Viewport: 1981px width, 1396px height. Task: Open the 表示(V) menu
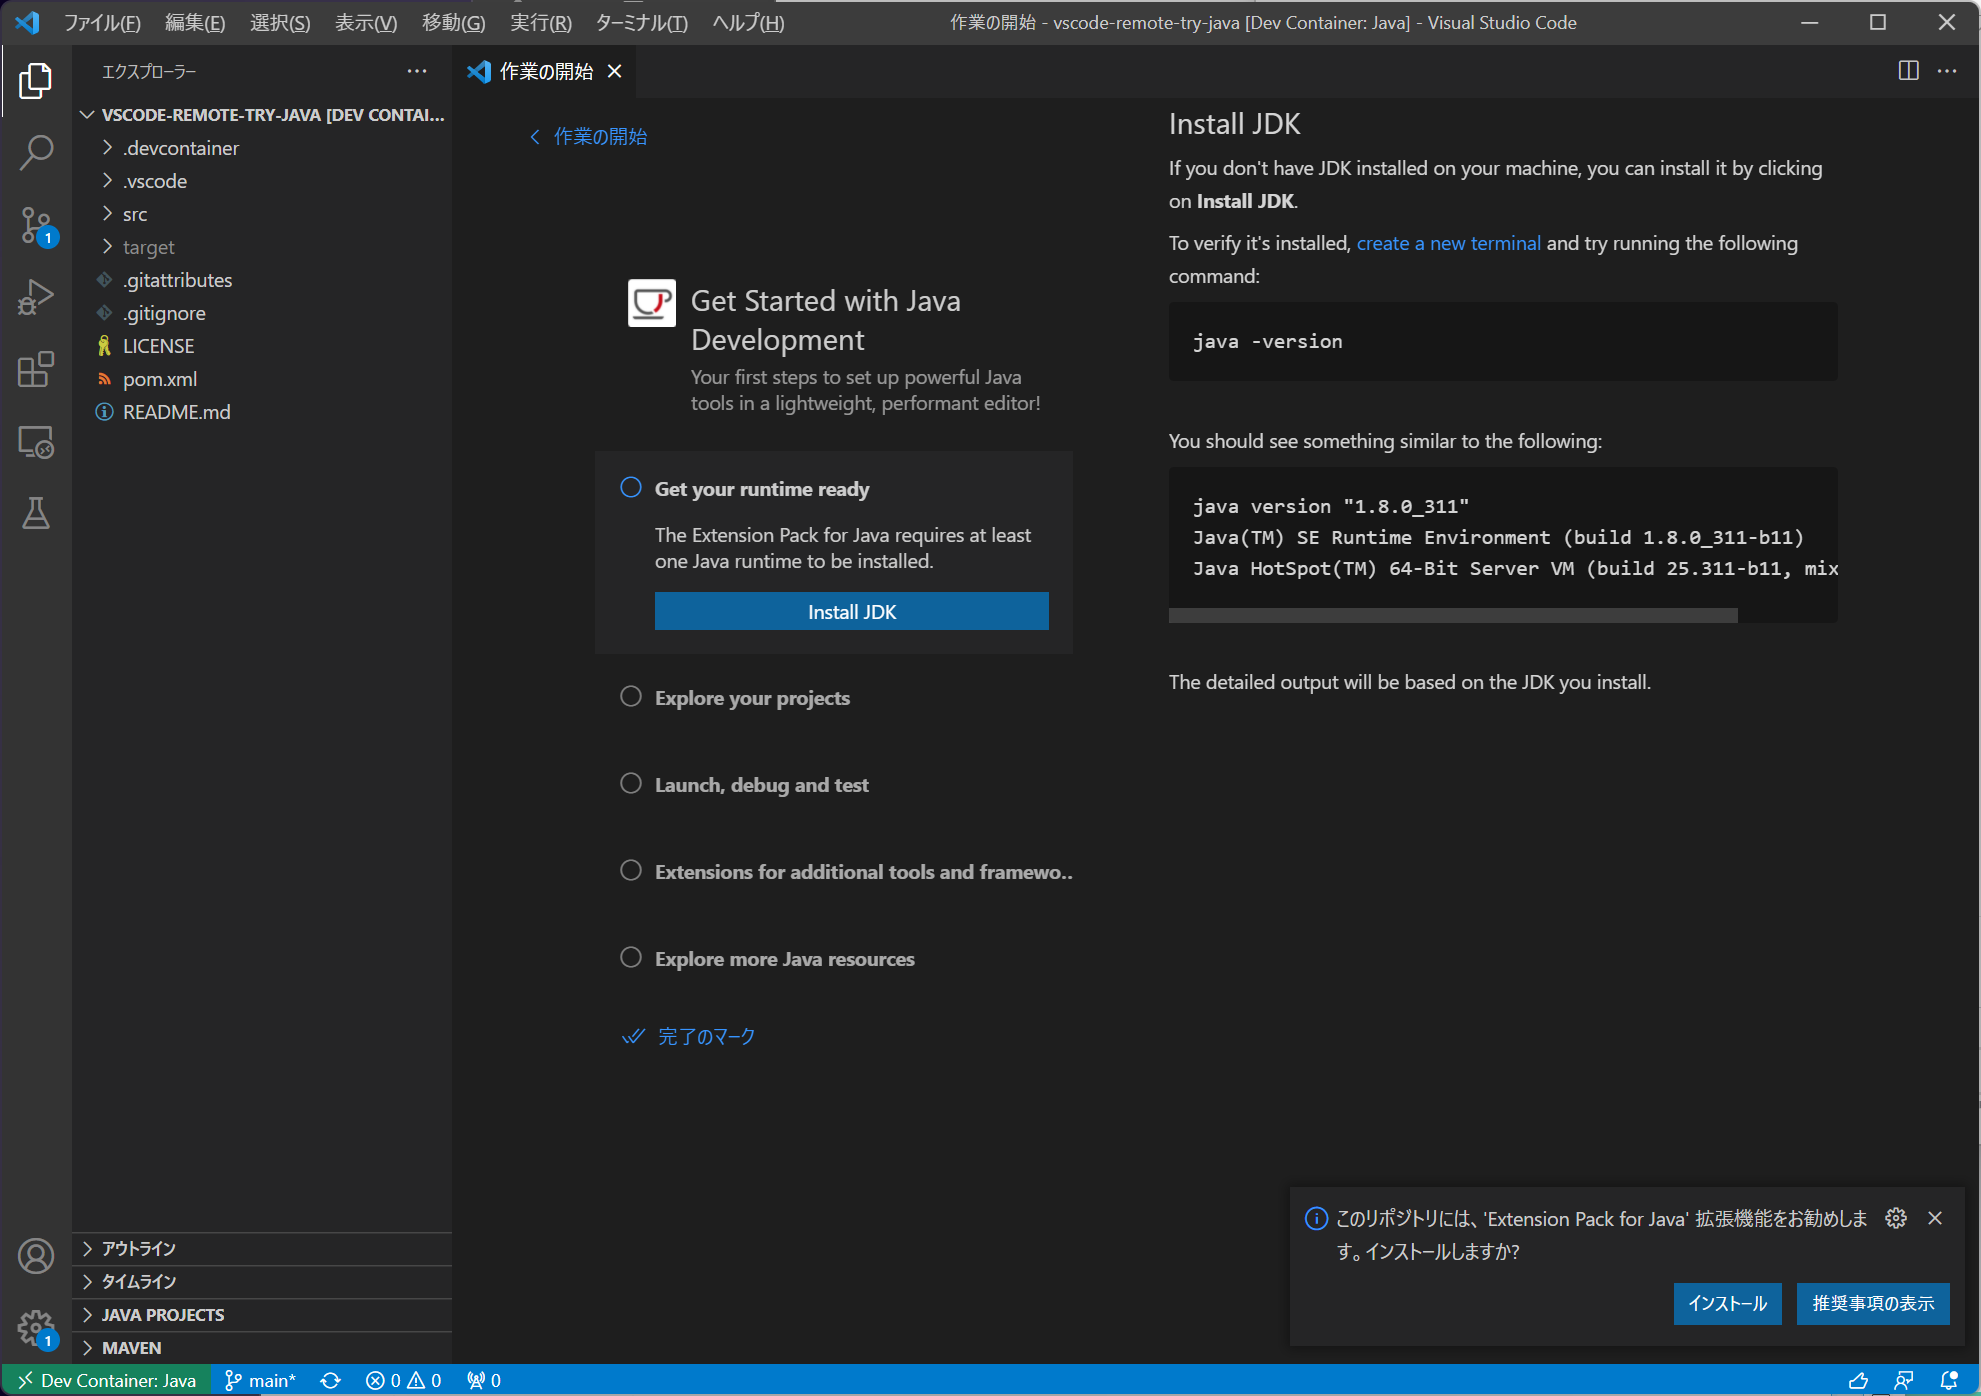pyautogui.click(x=365, y=22)
